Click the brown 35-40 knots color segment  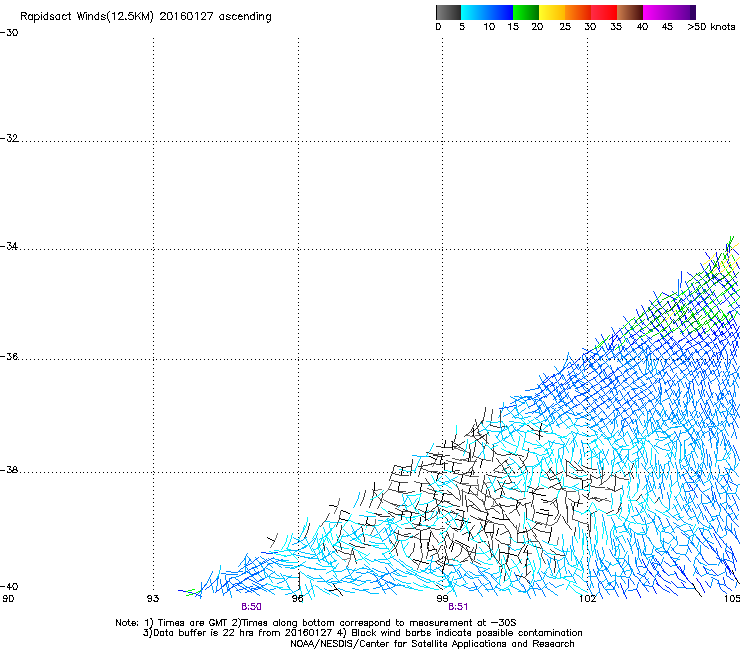point(630,12)
